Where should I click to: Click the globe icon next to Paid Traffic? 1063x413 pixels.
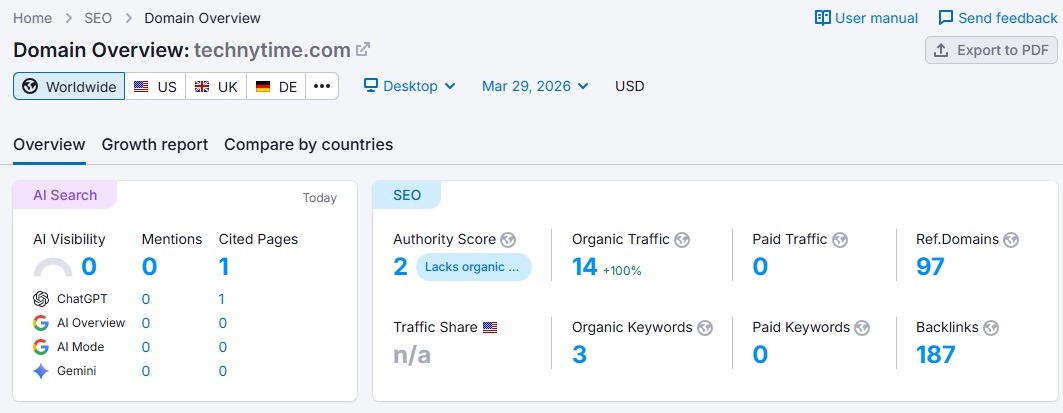click(840, 240)
